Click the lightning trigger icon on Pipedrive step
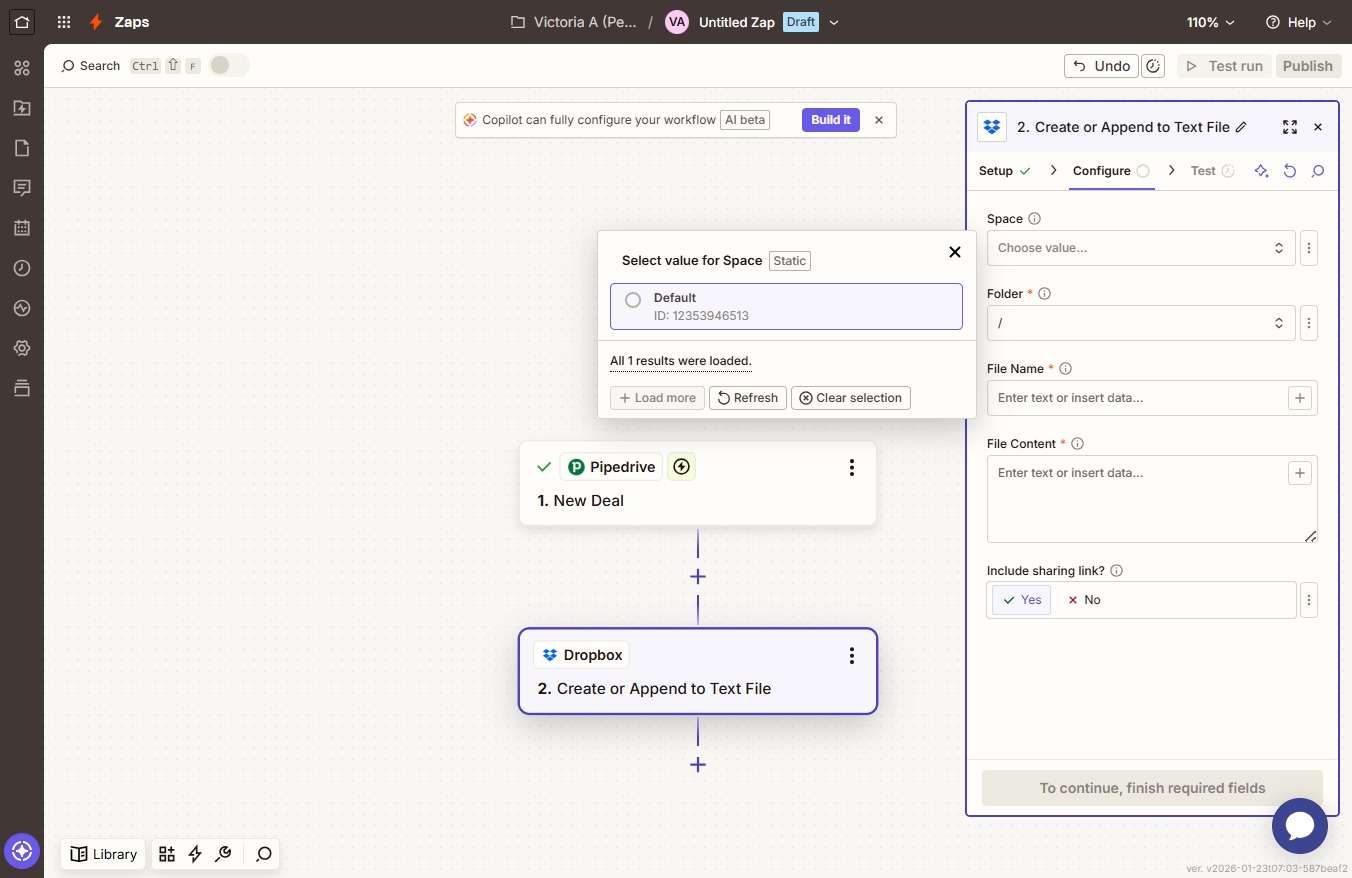Image resolution: width=1352 pixels, height=878 pixels. click(x=682, y=467)
